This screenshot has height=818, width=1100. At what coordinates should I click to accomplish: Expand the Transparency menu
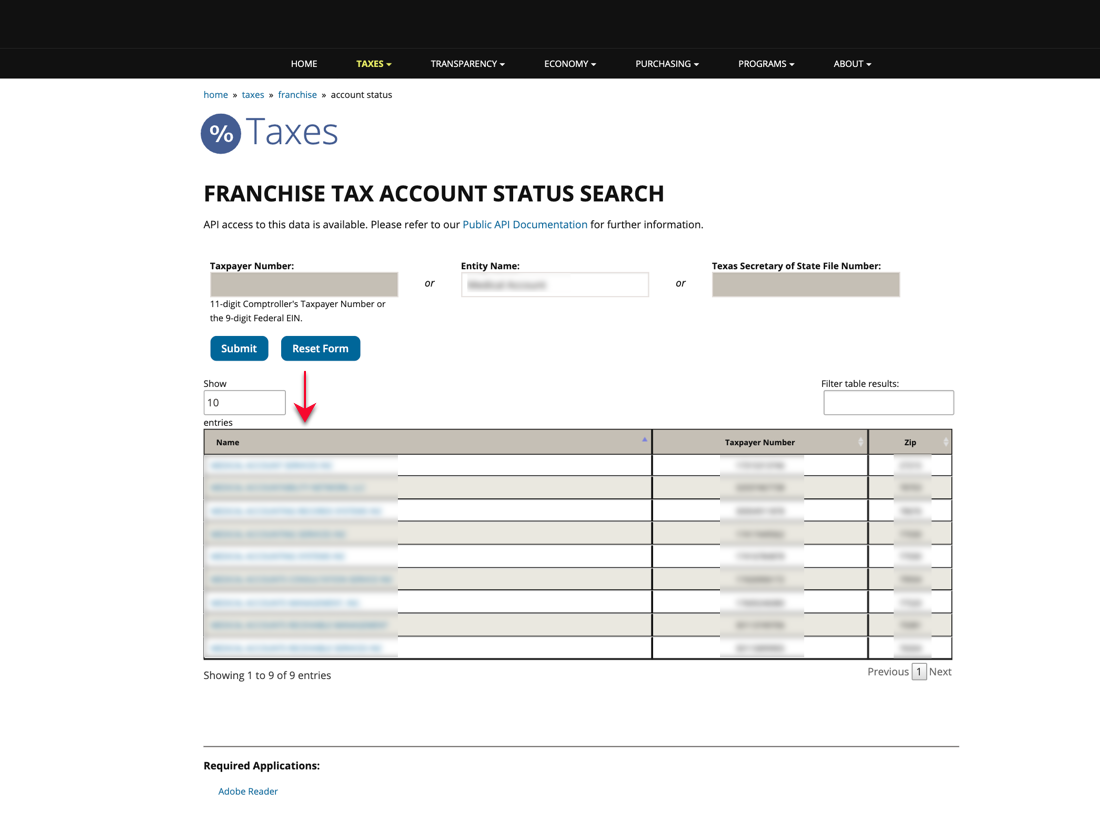pos(467,64)
